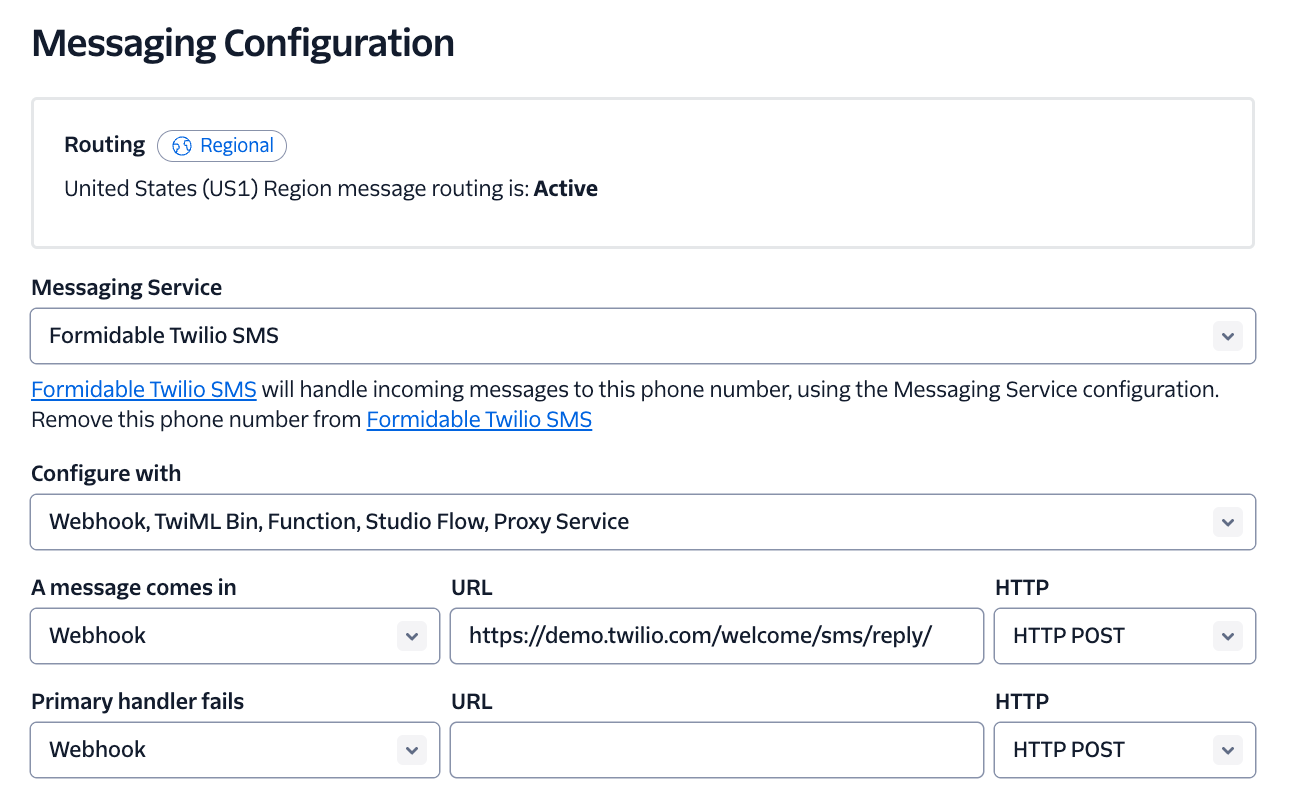Expand the Configure with combo box

(x=643, y=521)
